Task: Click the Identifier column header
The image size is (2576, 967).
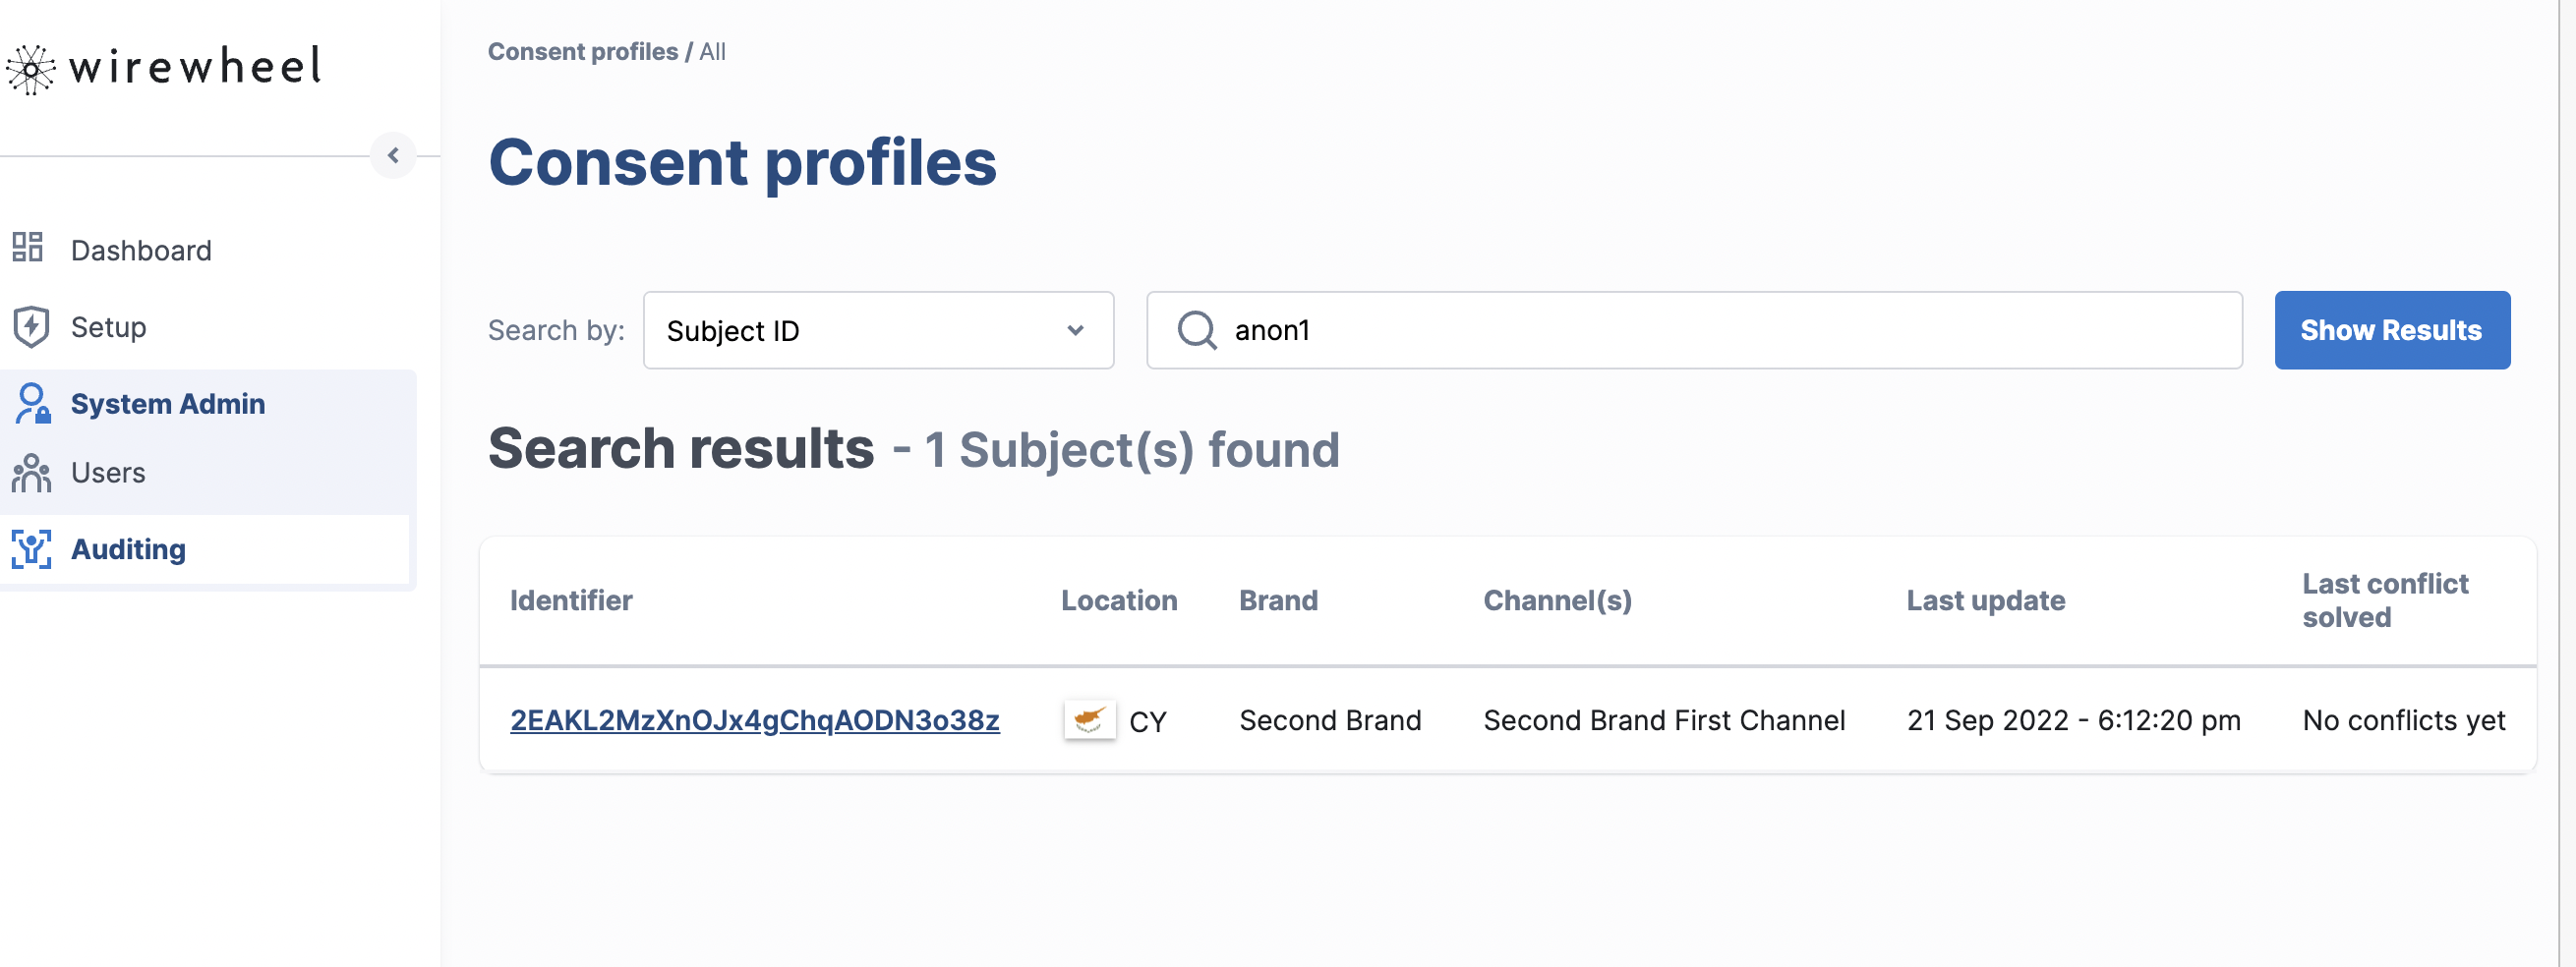Action: click(x=571, y=600)
